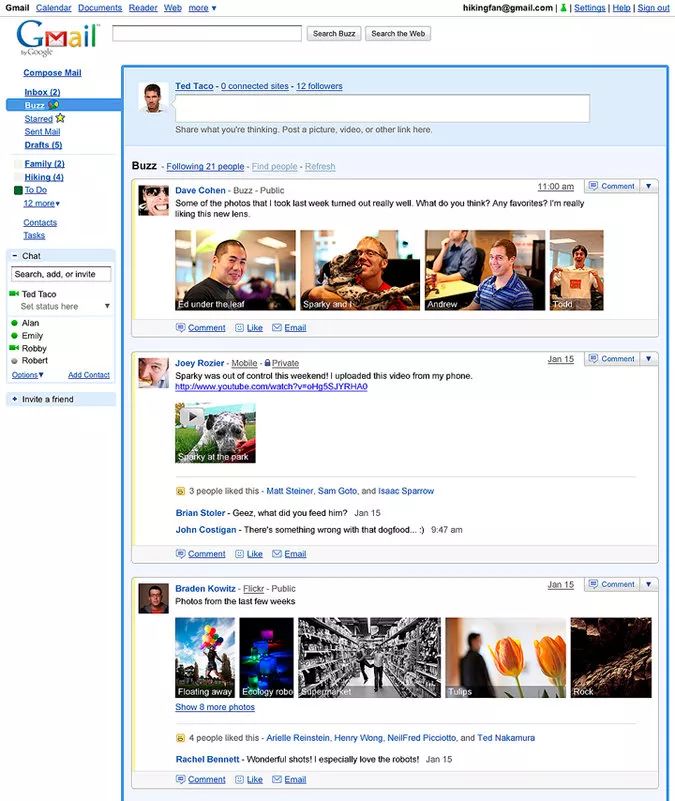
Task: Click the 'Share what you're thinking' text box
Action: point(382,108)
